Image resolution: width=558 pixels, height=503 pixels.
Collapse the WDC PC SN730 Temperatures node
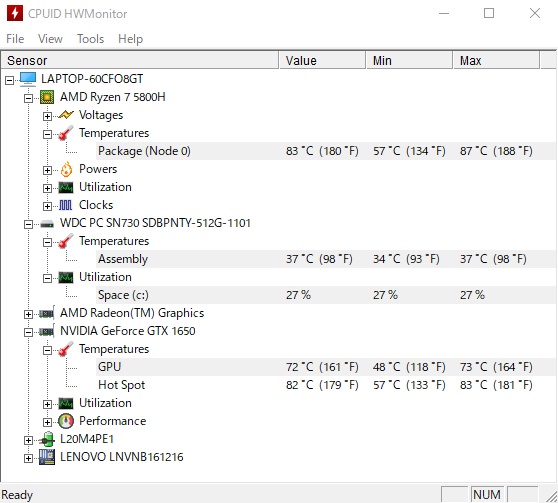point(47,242)
